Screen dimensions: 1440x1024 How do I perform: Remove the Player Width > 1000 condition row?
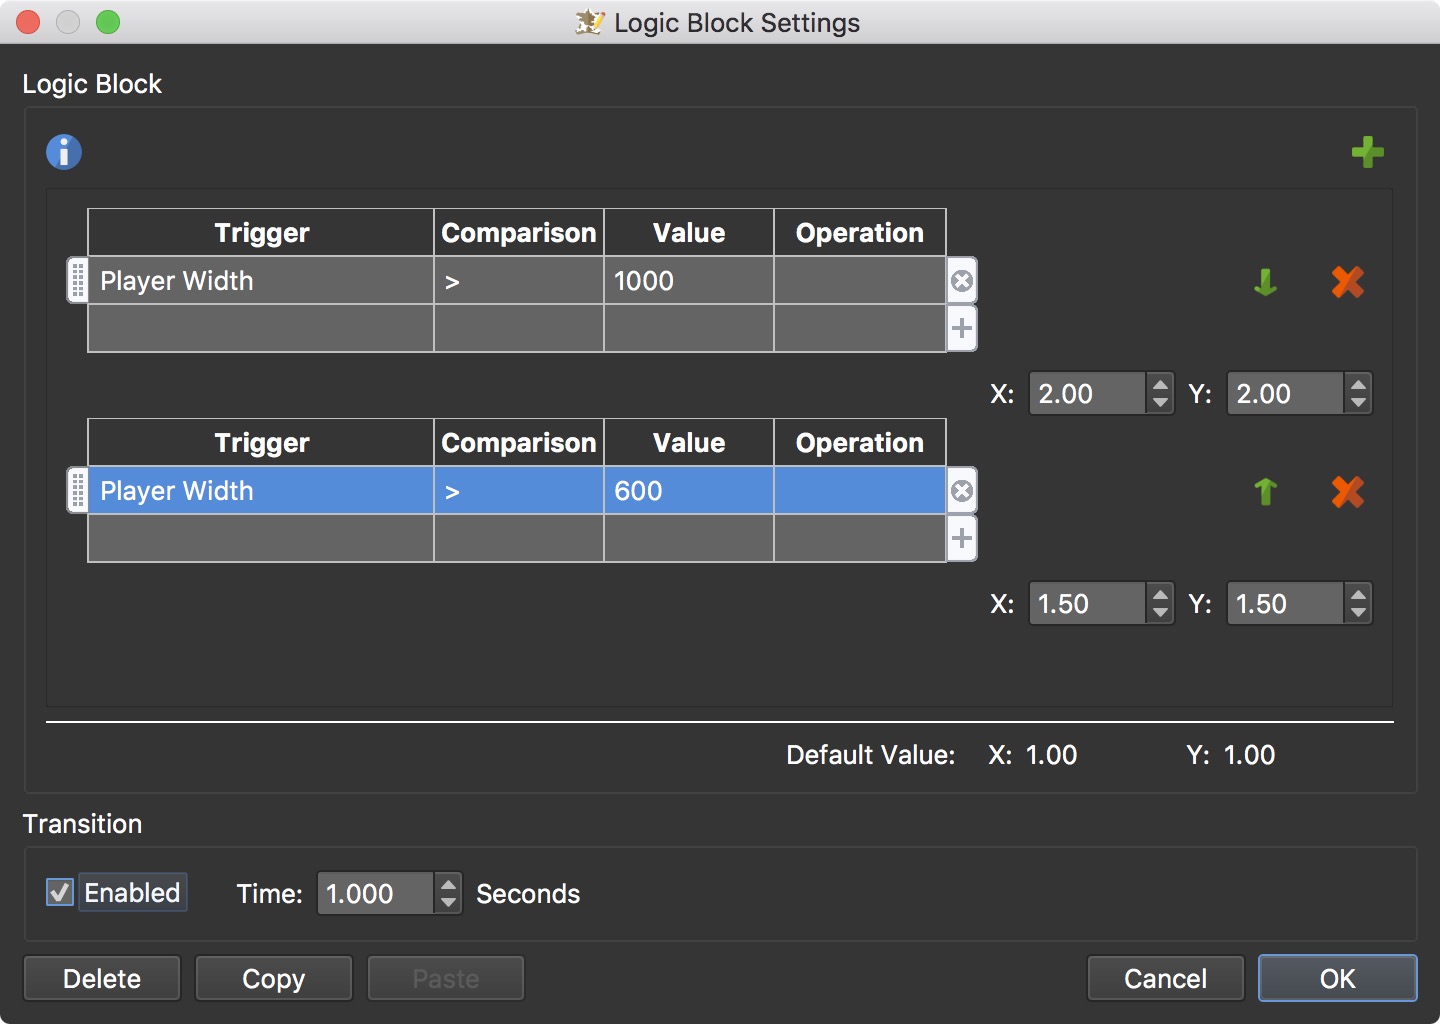tap(962, 281)
